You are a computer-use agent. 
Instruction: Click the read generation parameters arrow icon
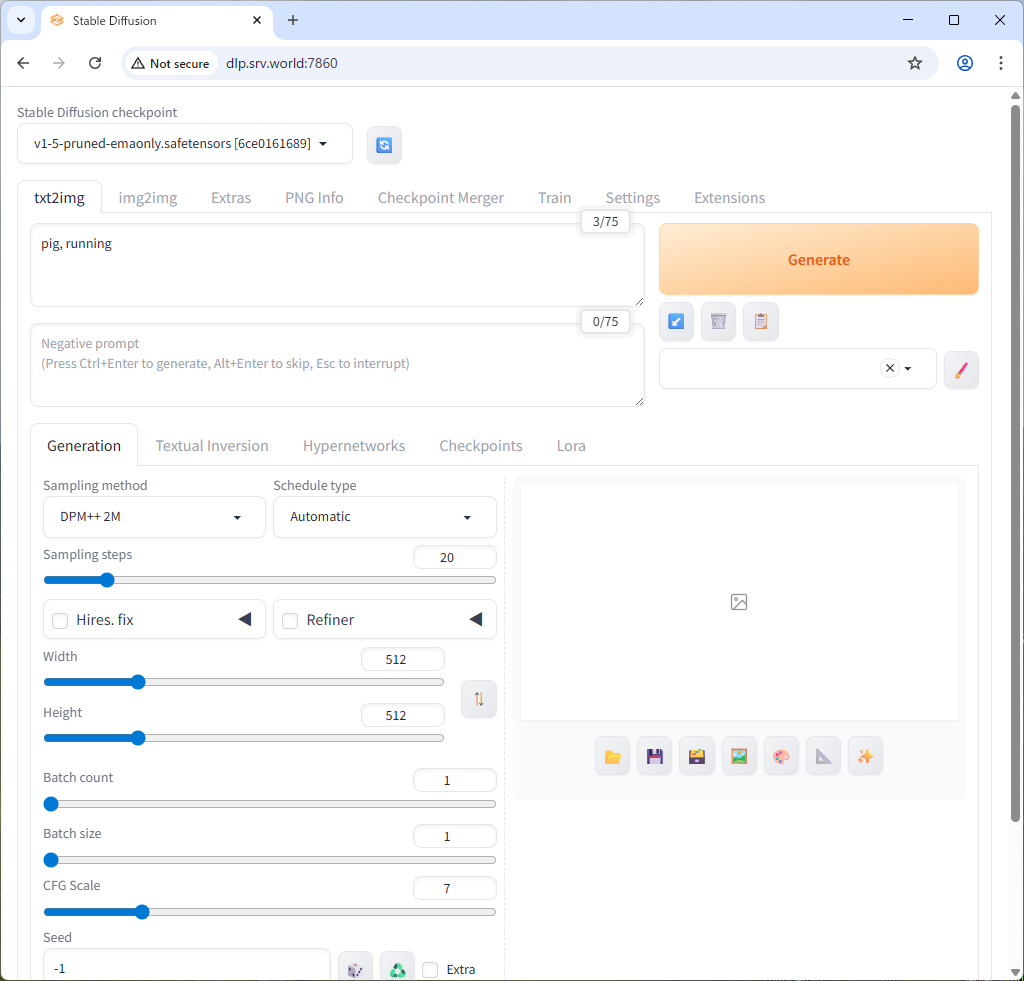676,321
